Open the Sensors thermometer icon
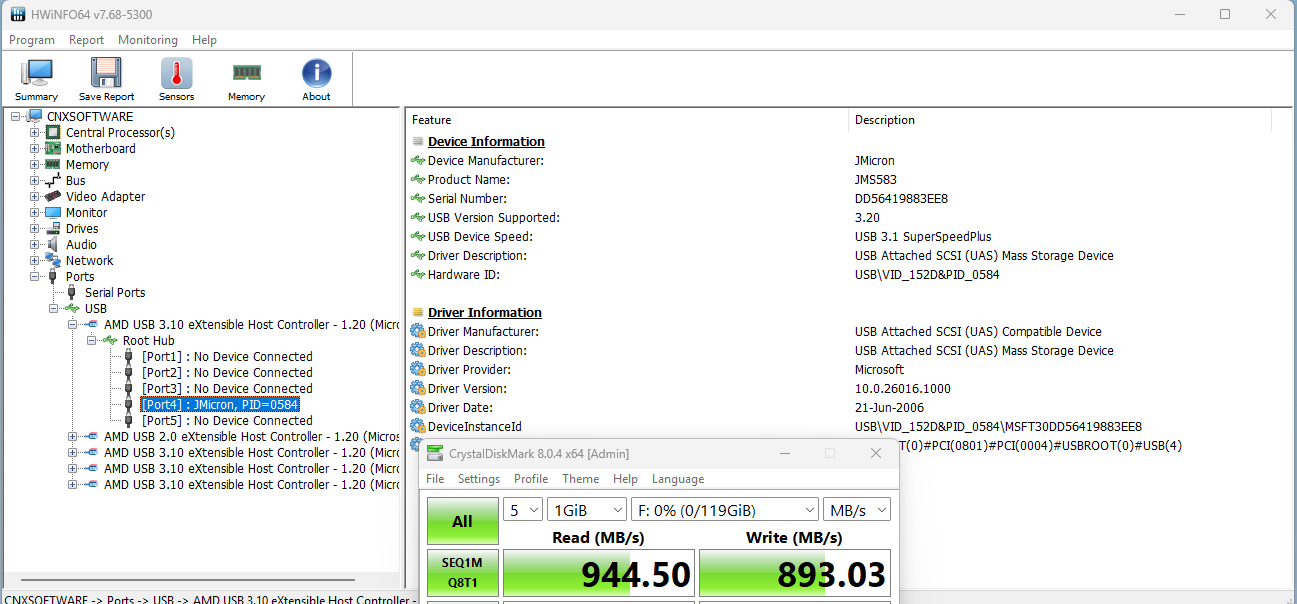 (x=176, y=79)
